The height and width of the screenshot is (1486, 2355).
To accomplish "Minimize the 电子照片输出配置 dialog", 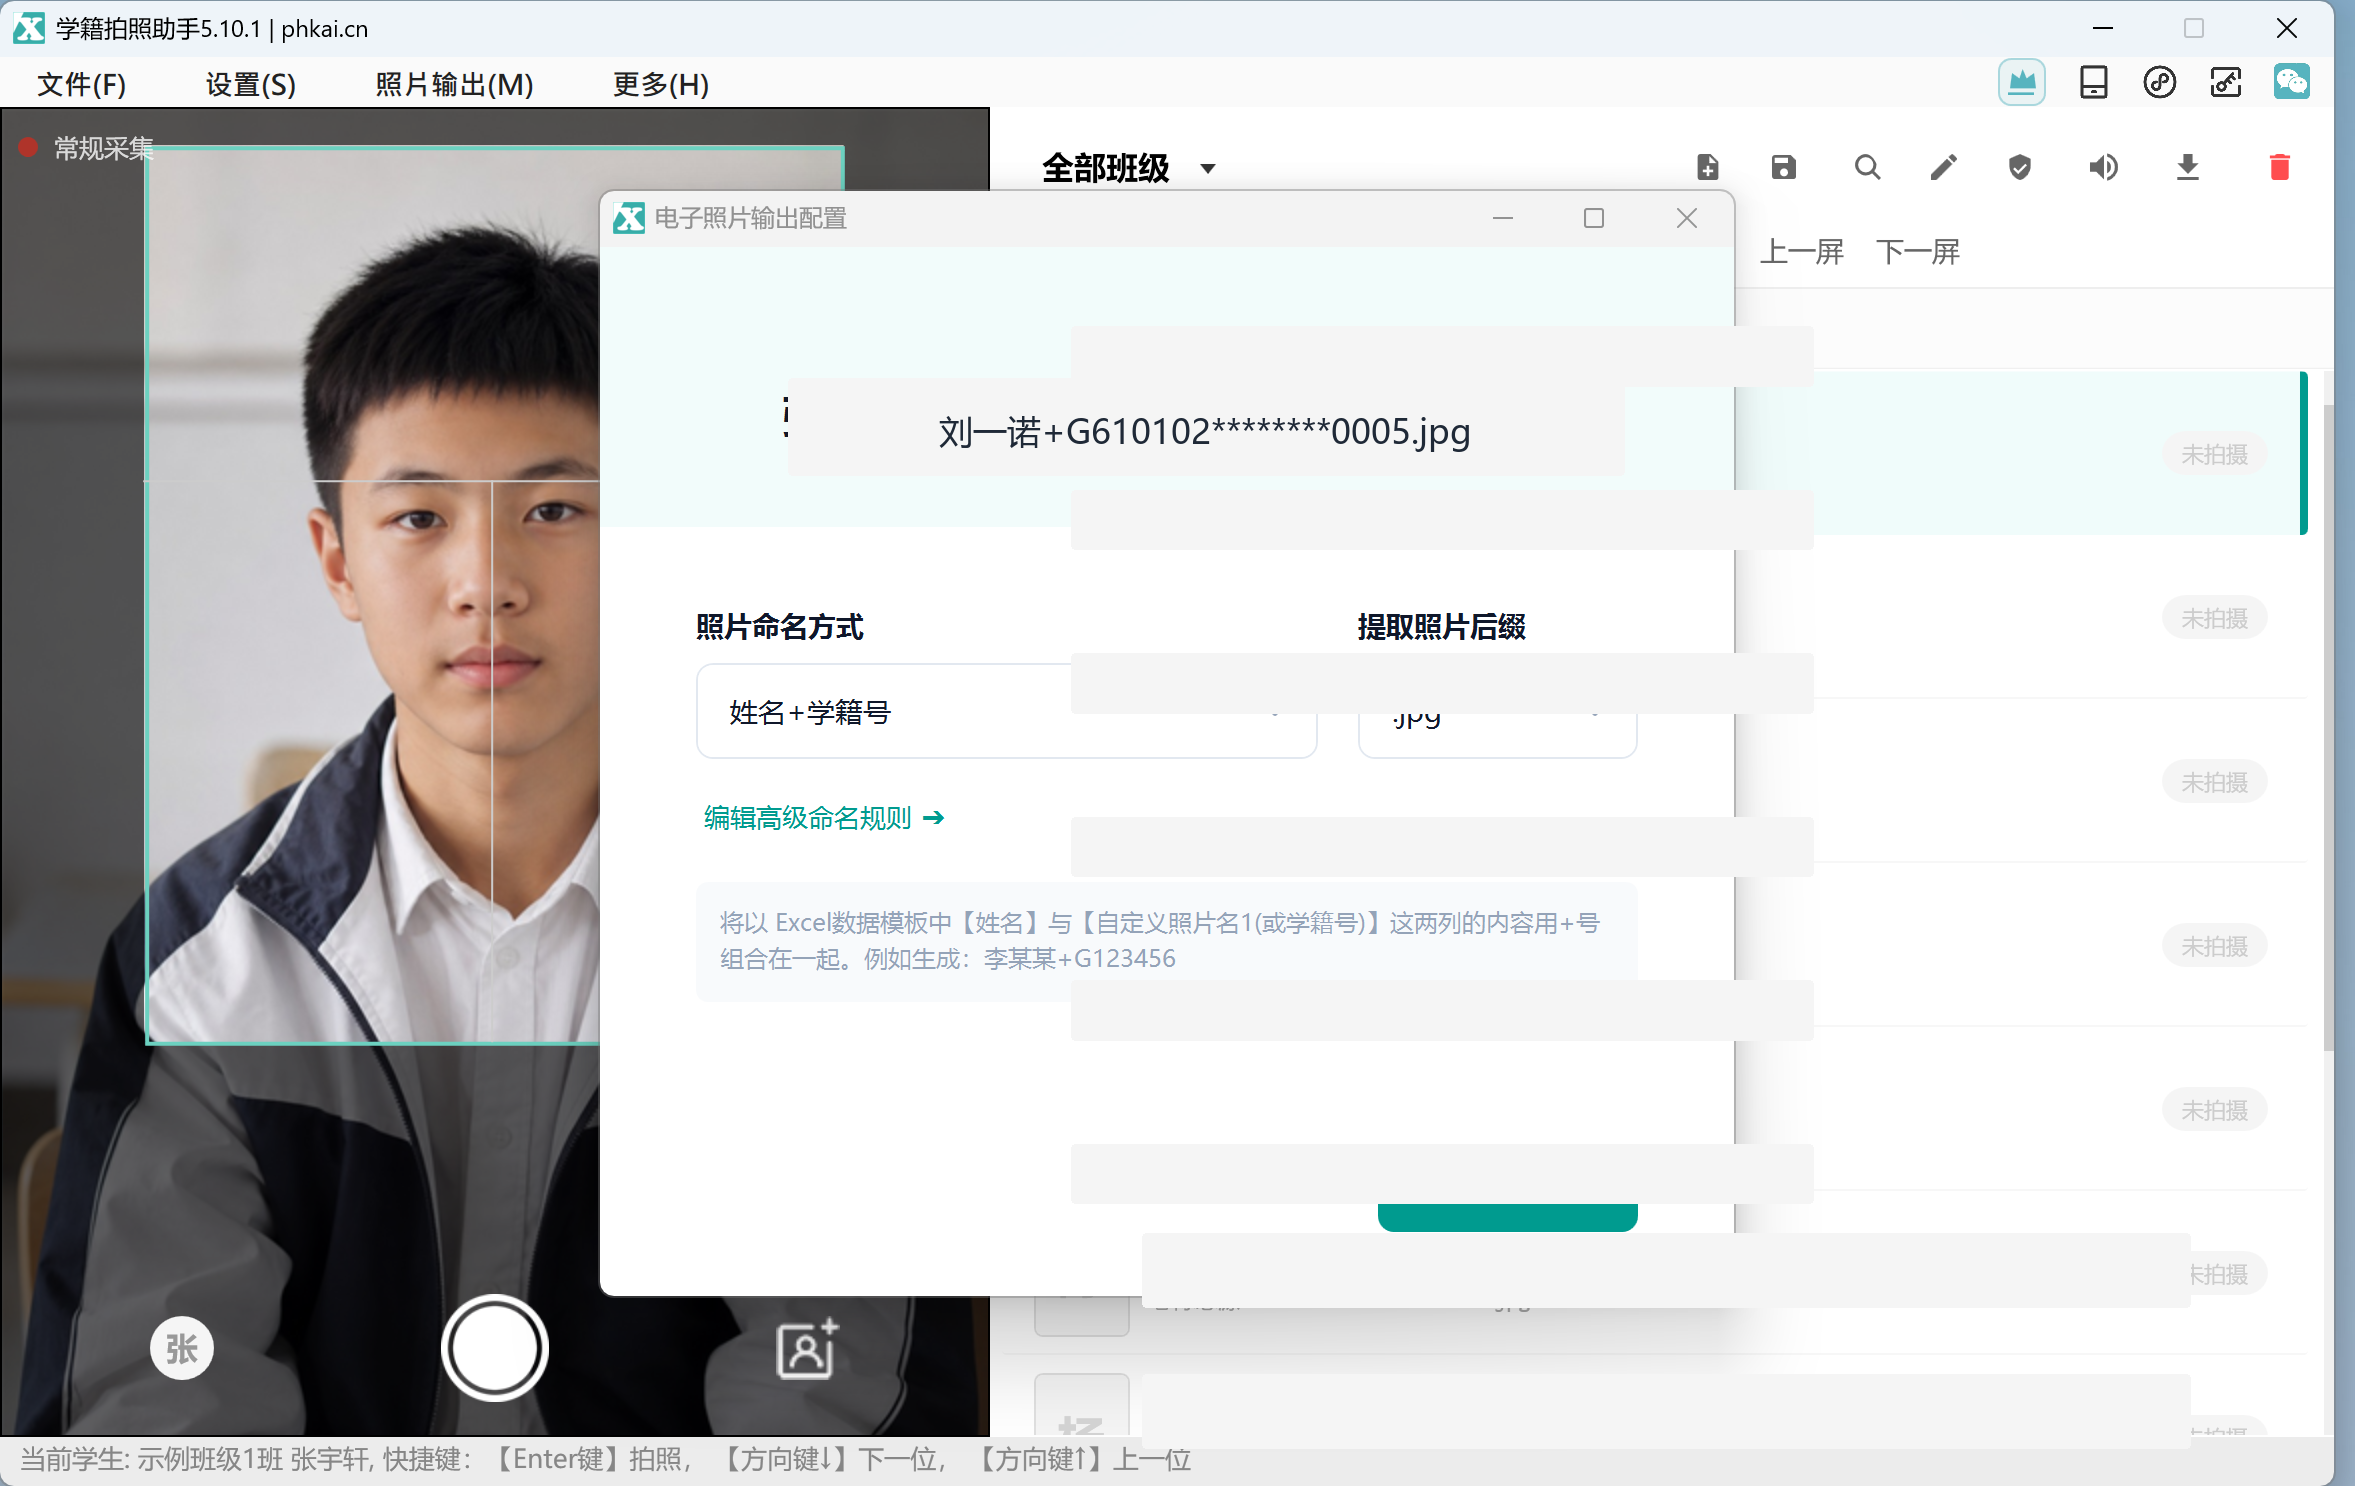I will click(1503, 218).
